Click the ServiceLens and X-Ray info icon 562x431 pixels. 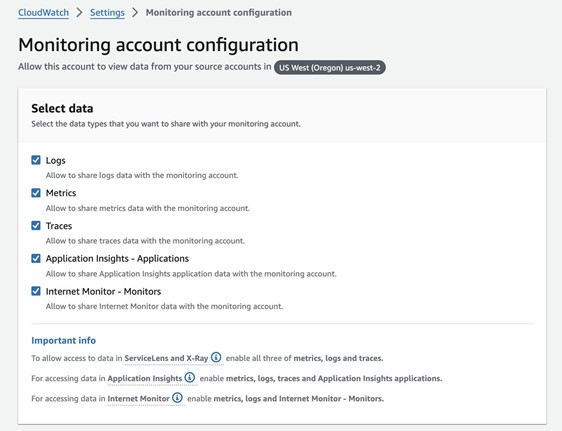point(216,357)
